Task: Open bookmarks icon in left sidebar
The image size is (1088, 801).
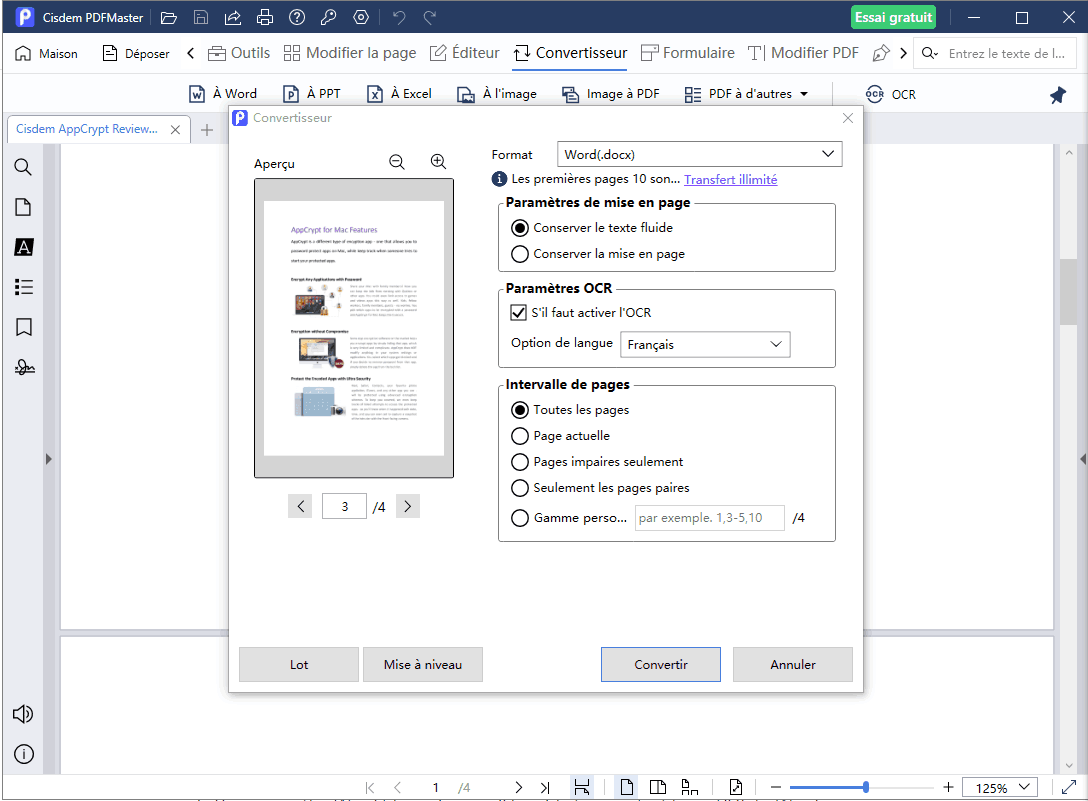Action: pyautogui.click(x=24, y=327)
